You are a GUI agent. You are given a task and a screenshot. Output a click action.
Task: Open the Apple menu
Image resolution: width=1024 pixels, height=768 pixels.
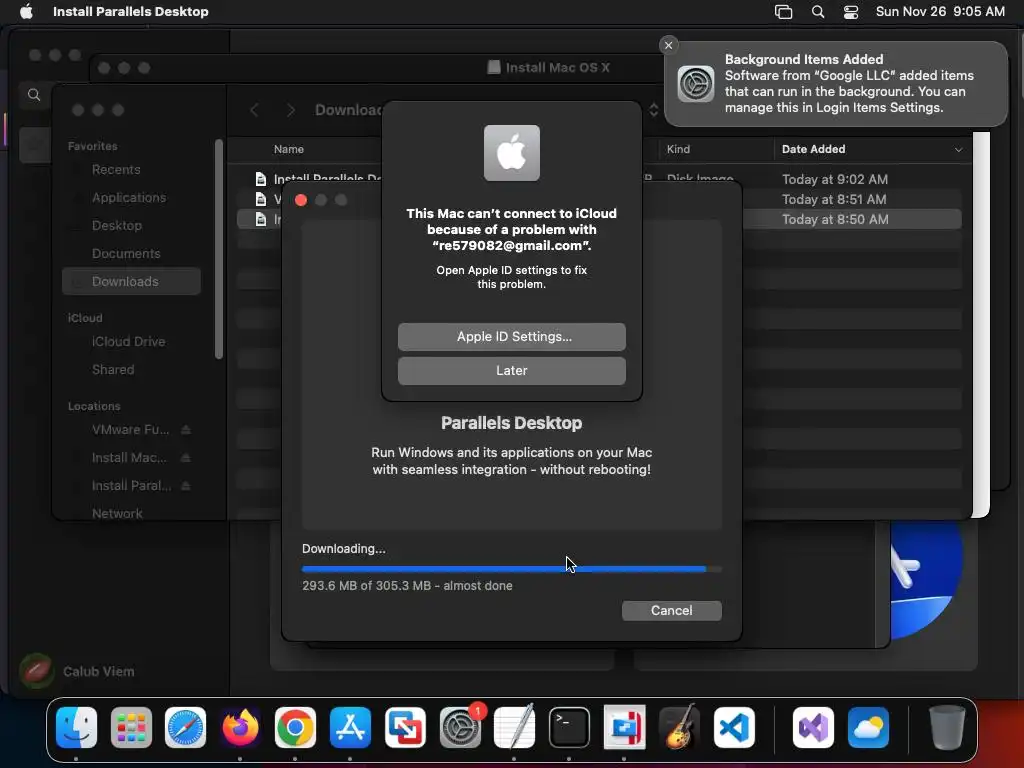pyautogui.click(x=26, y=11)
